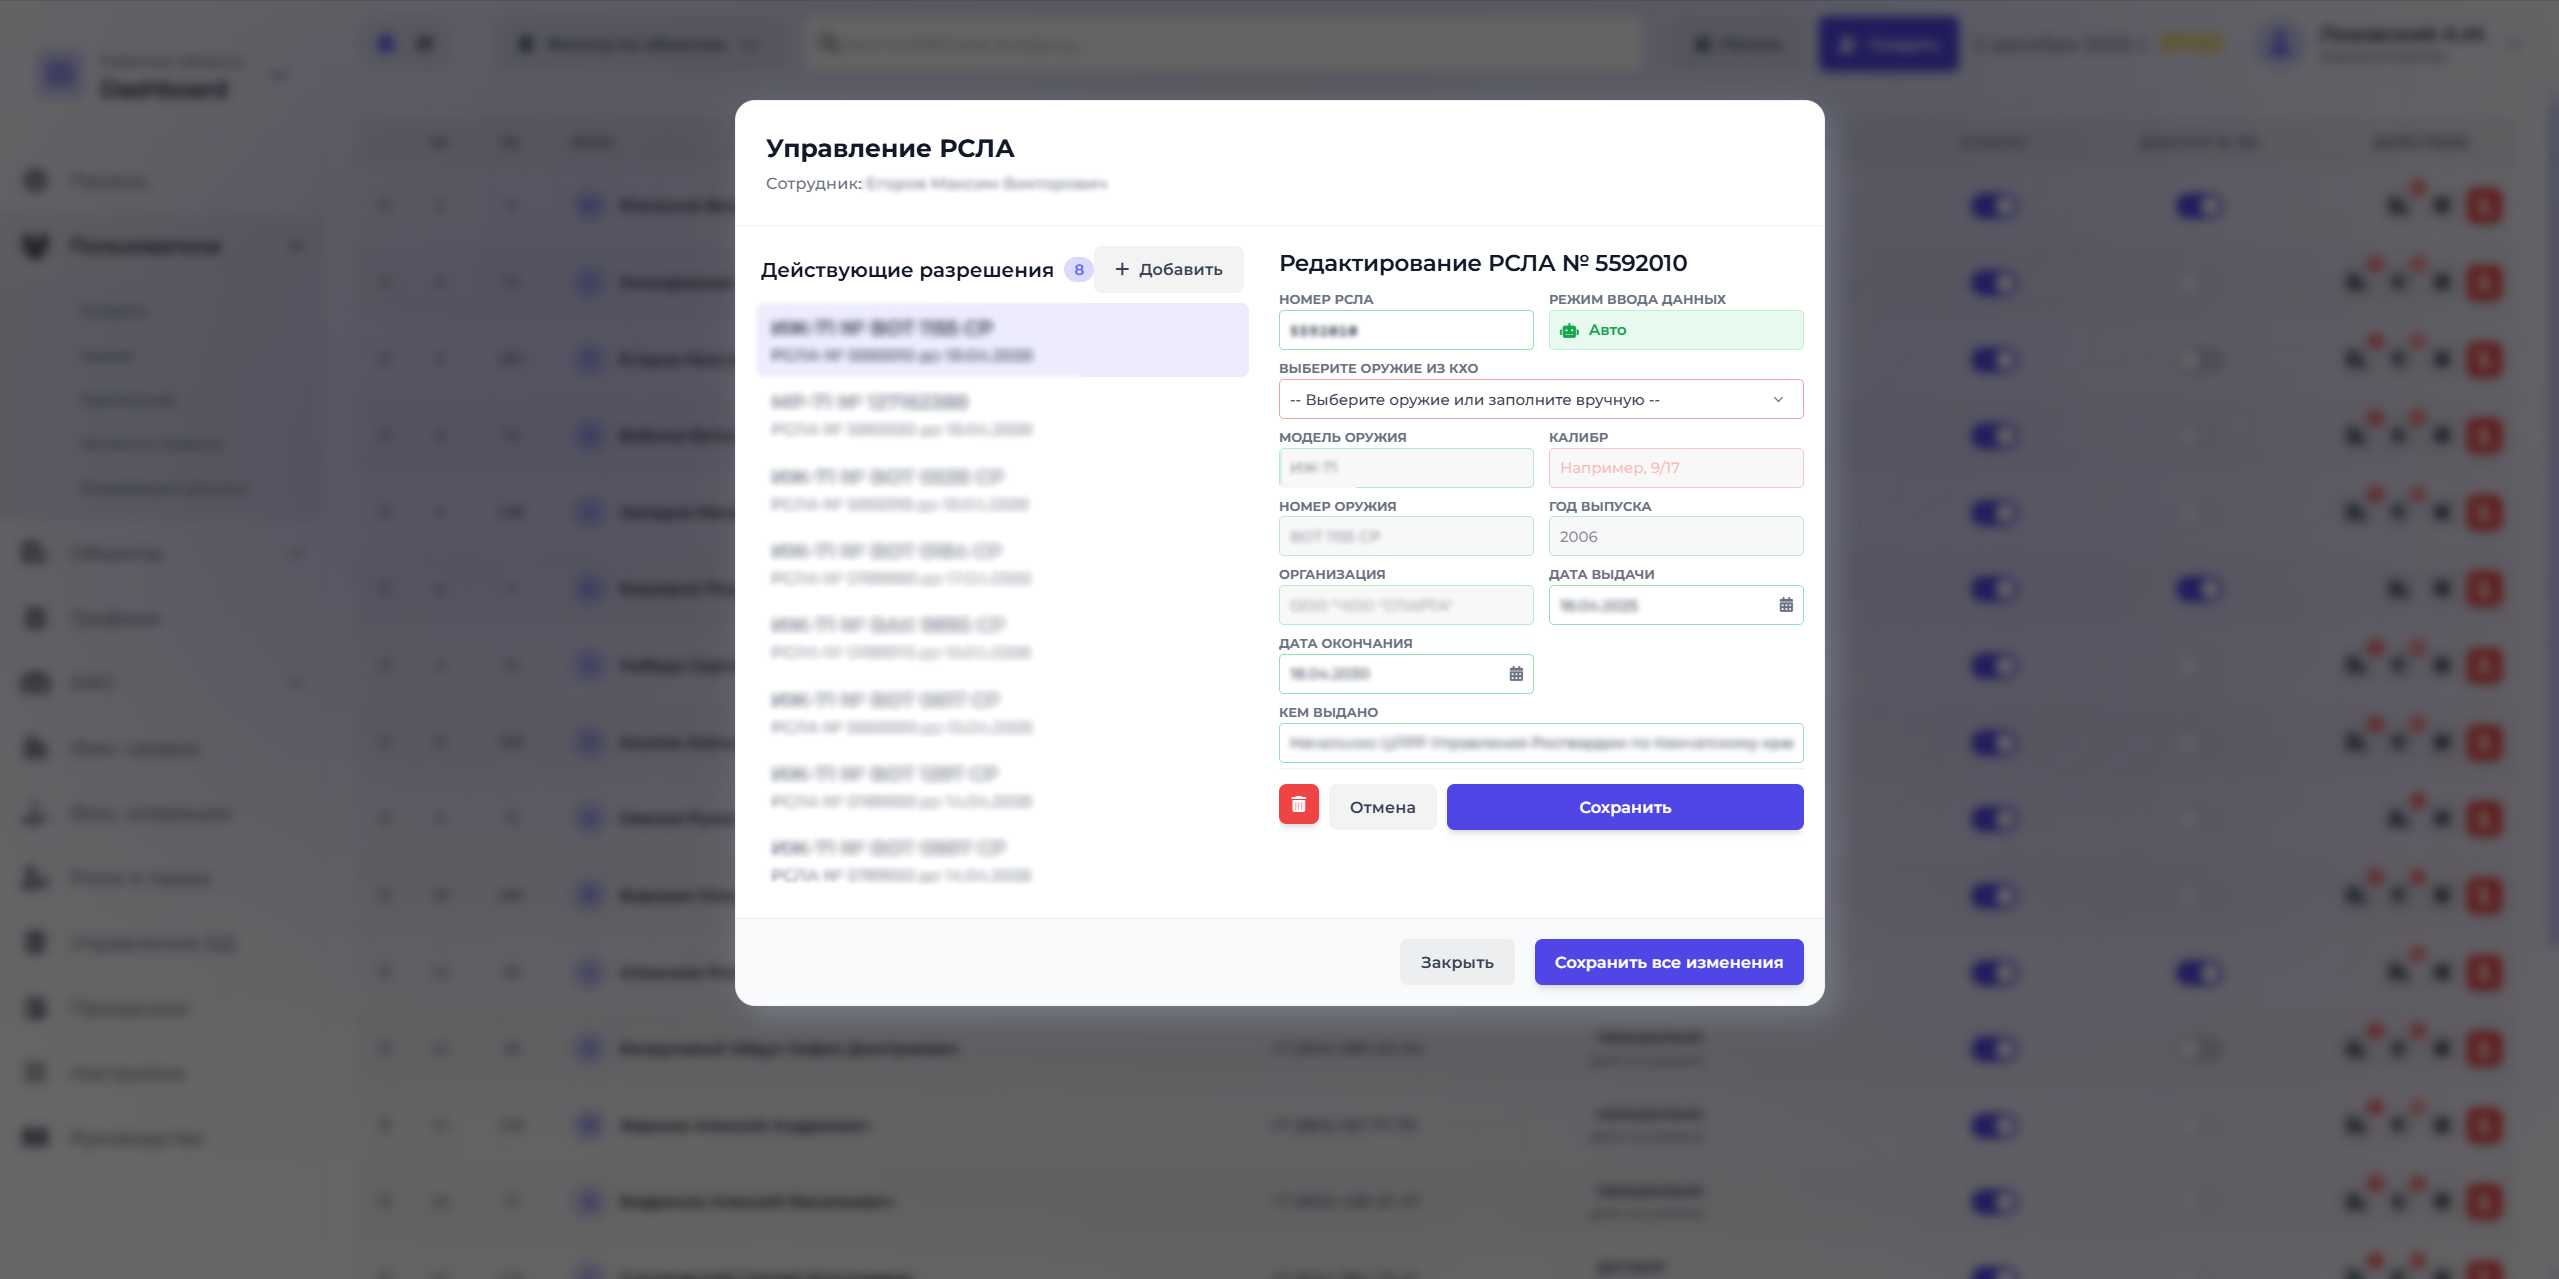Click the Калибр input field
Screen dimensions: 2559x1279
1675,468
